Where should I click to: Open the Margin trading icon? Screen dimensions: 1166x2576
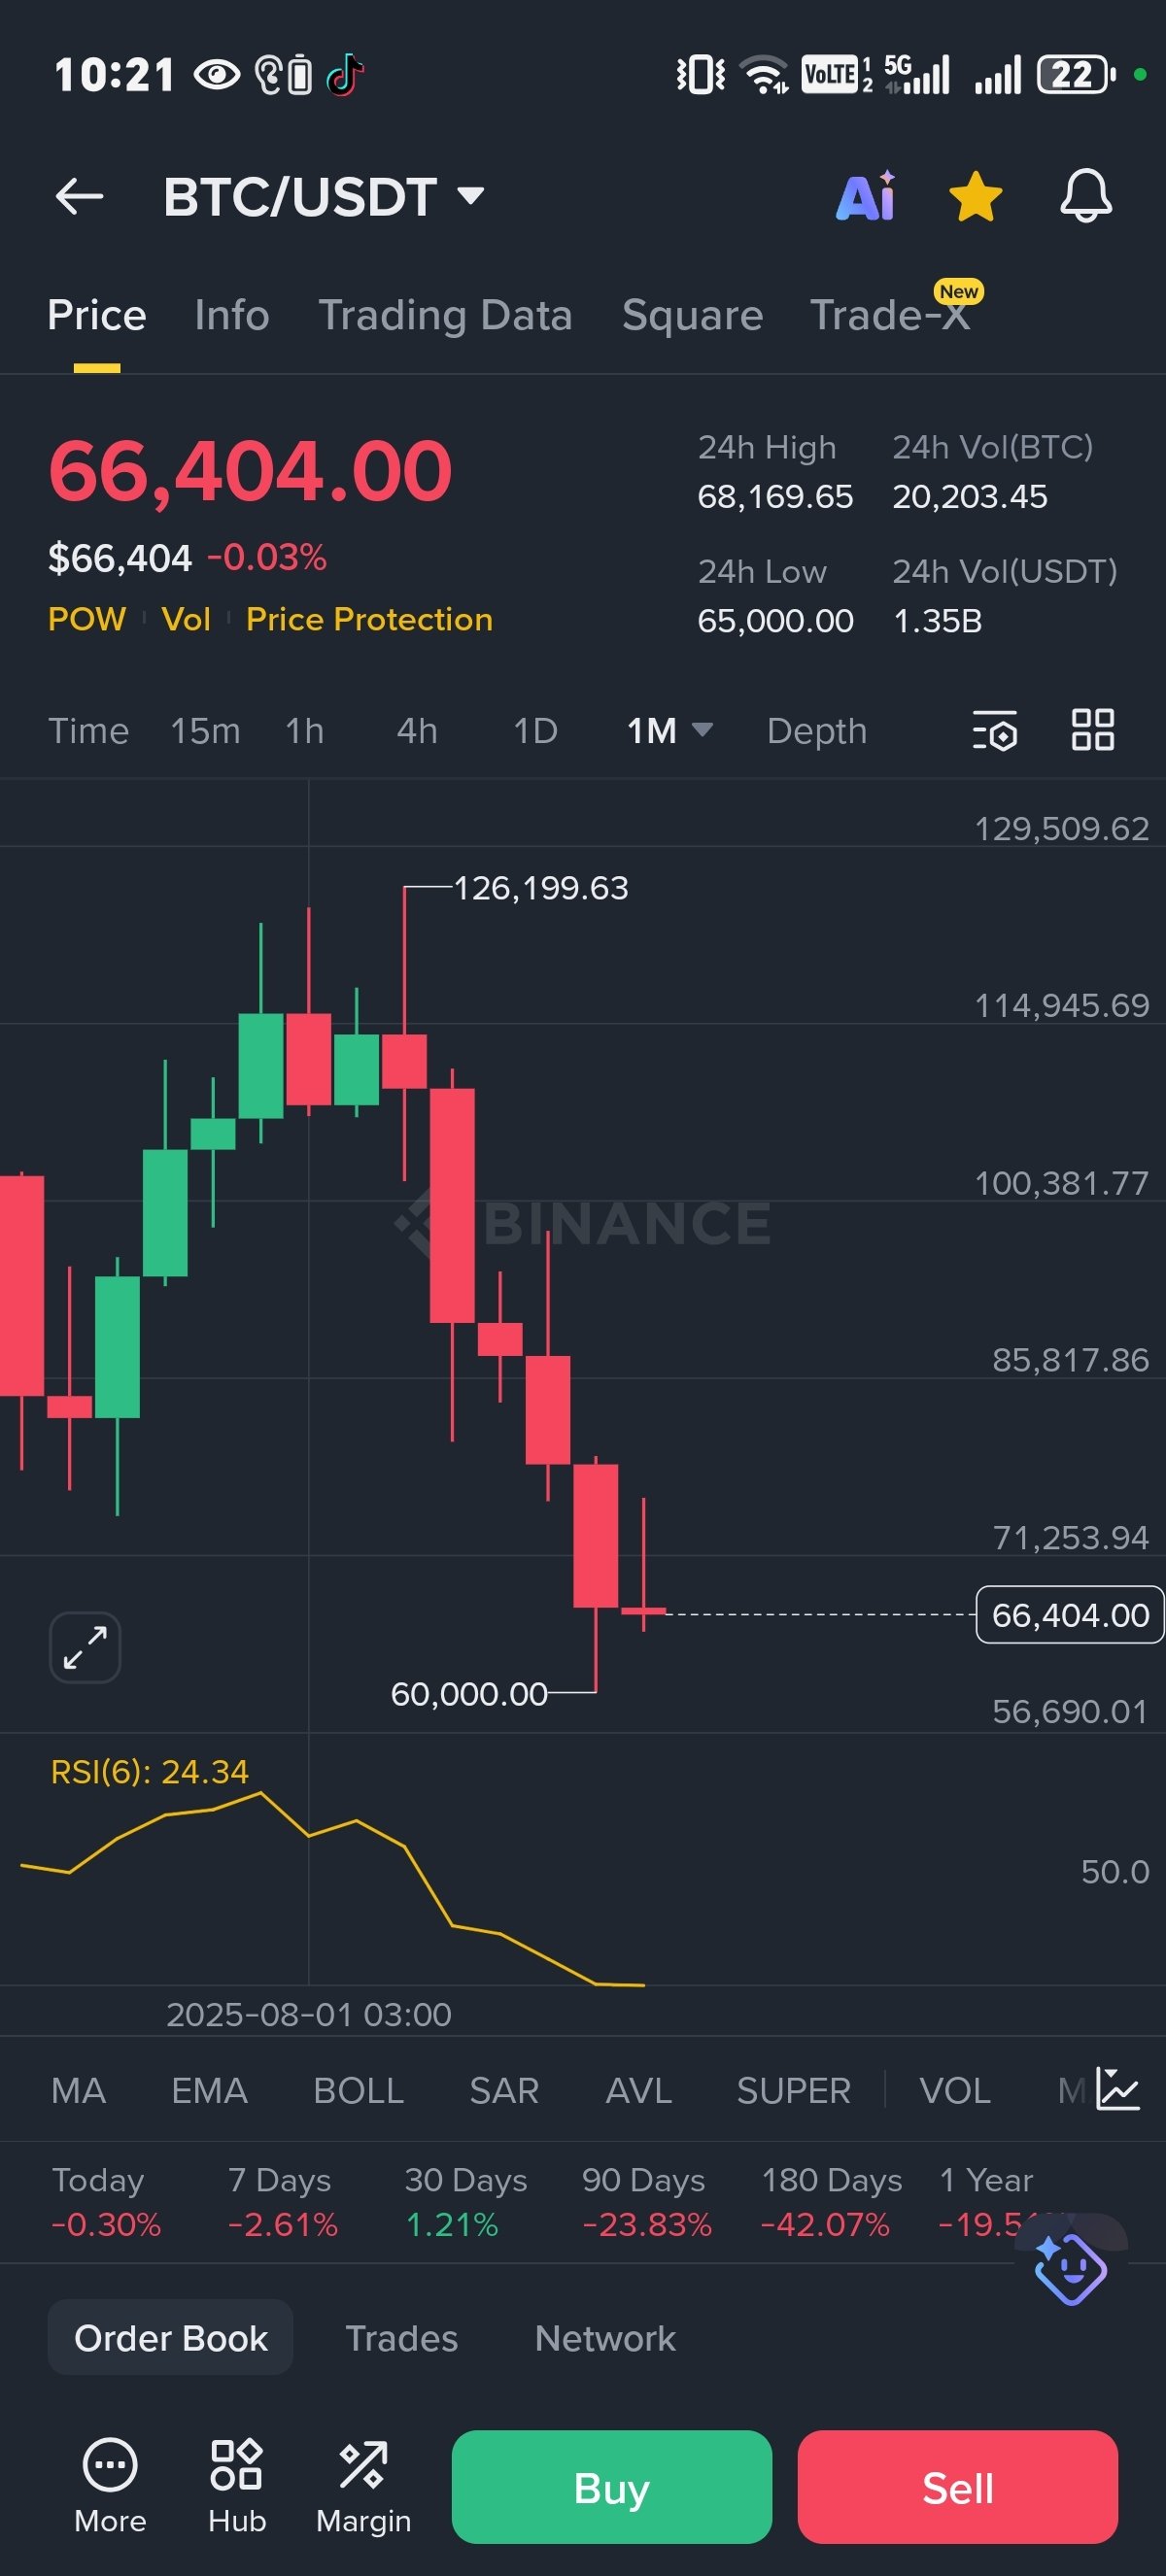tap(364, 2486)
